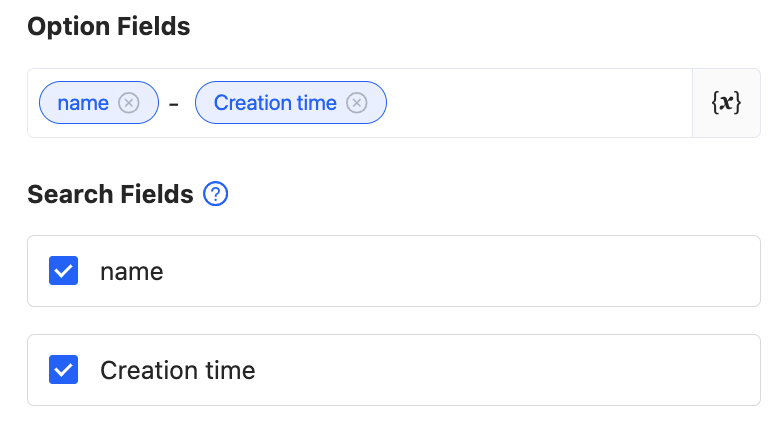Click the word name inside the blue tag
The width and height of the screenshot is (778, 422).
[x=83, y=103]
